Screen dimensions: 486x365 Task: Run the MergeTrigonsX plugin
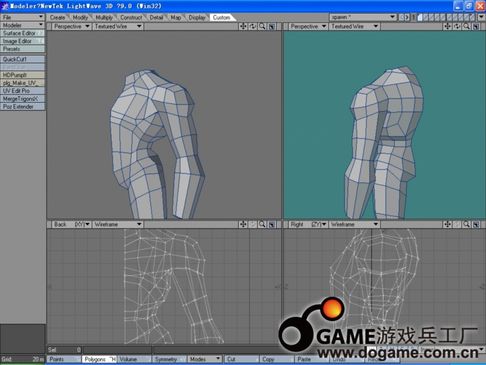23,99
